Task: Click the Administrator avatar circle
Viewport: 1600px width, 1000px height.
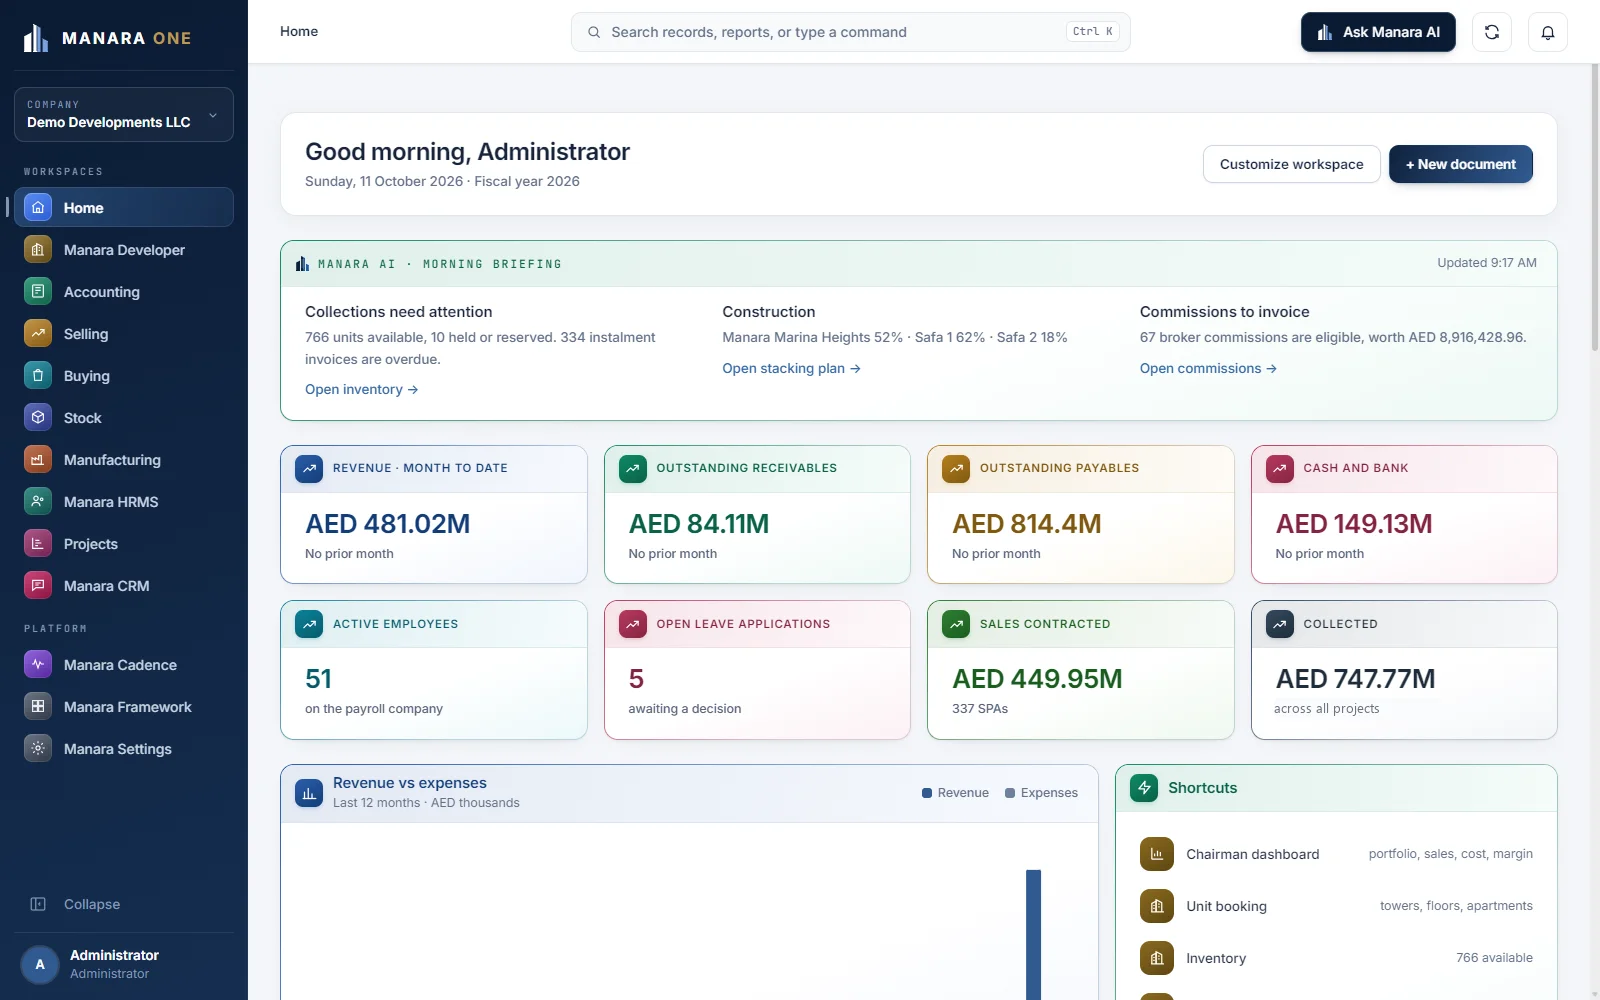Action: [40, 965]
